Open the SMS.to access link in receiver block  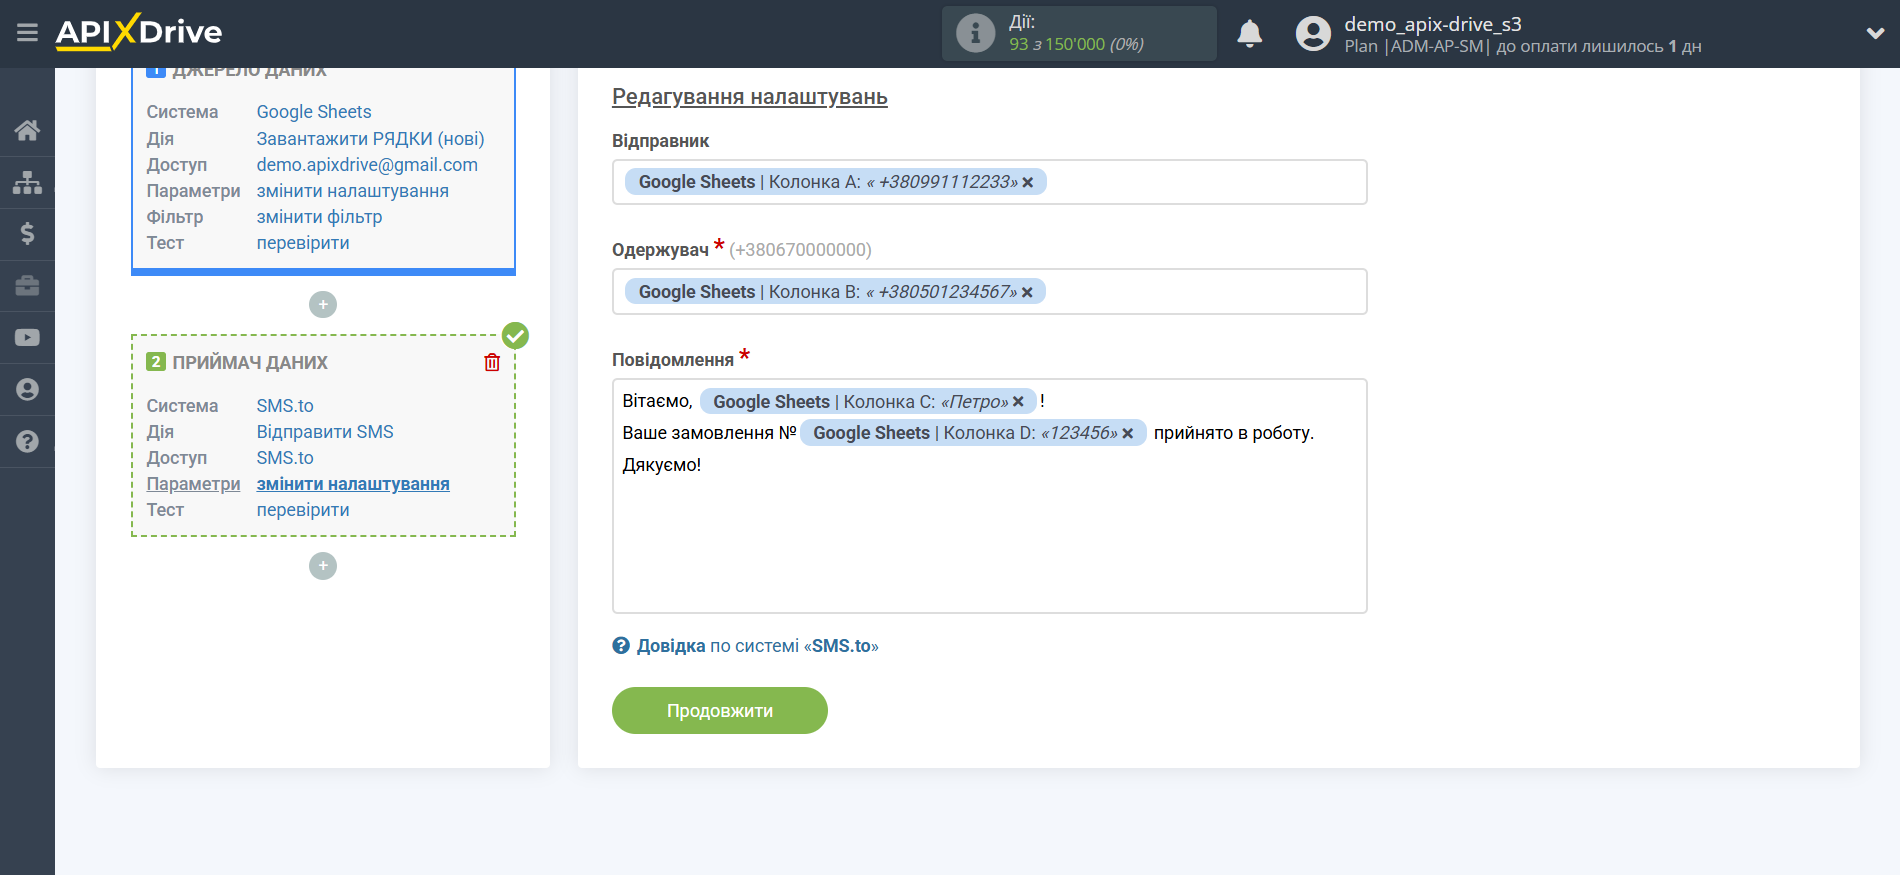285,458
